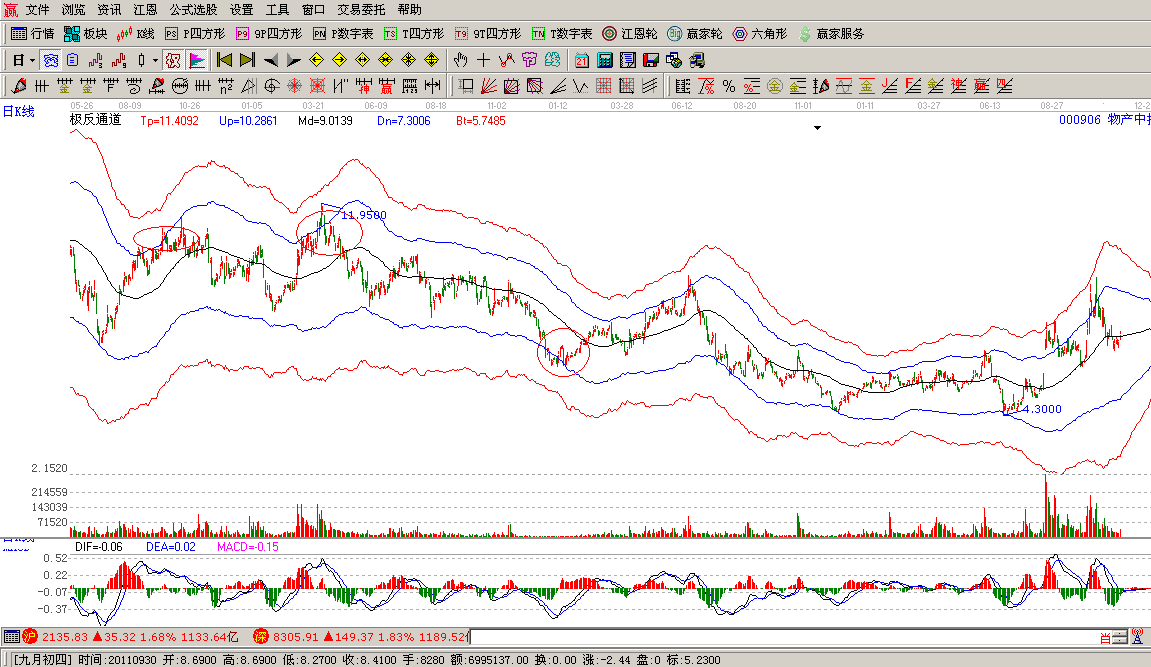This screenshot has height=667, width=1151.
Task: Toggle the pressed chart-overlay button beside 日
Action: (50, 60)
